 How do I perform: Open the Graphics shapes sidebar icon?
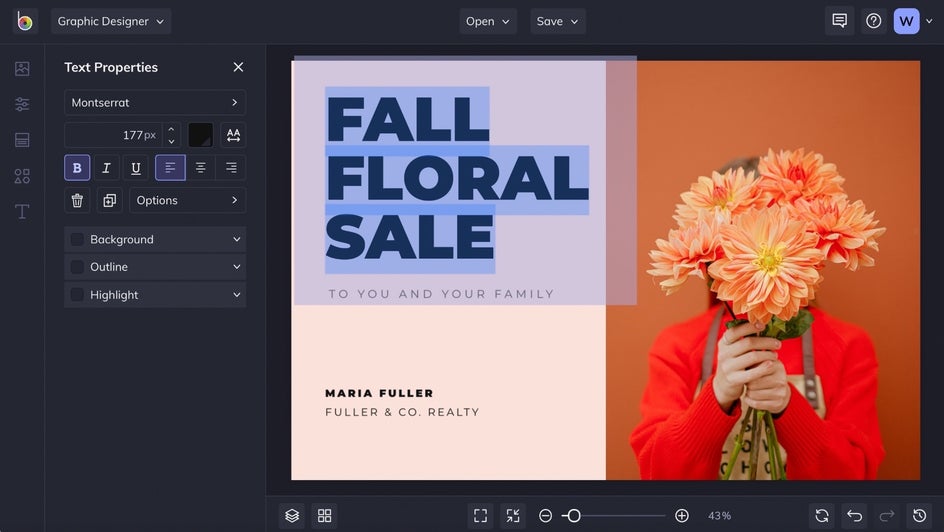22,176
